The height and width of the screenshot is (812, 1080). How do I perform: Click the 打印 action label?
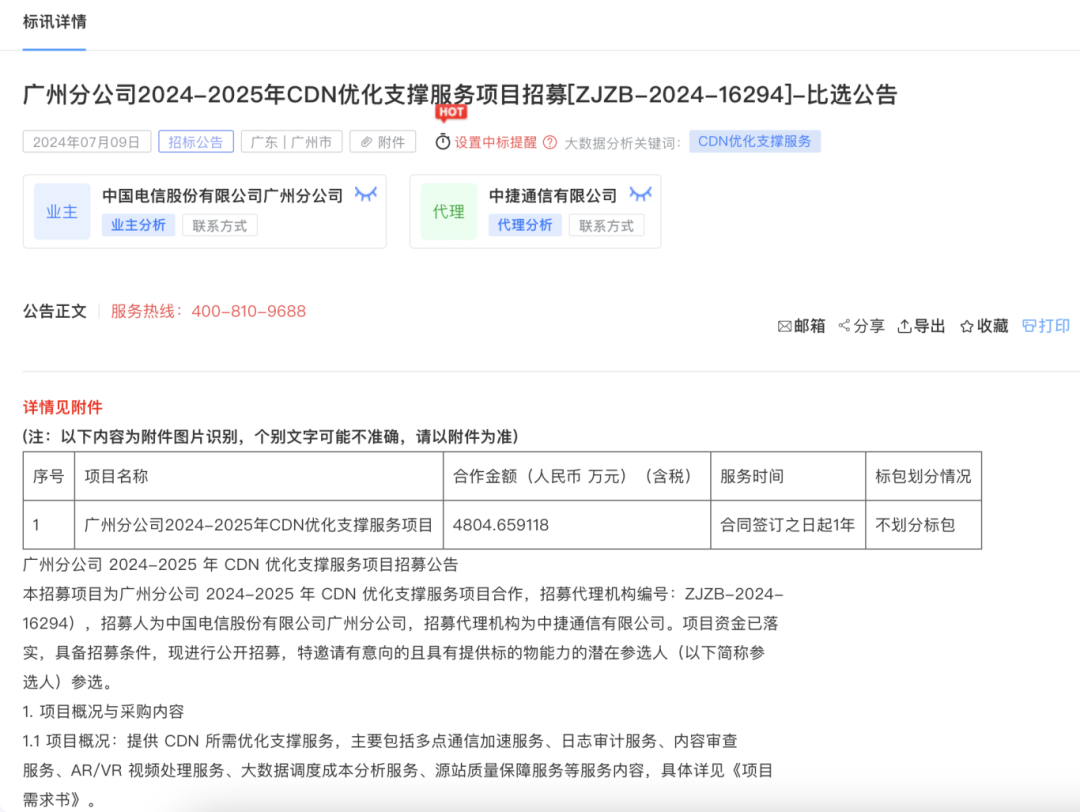1054,326
